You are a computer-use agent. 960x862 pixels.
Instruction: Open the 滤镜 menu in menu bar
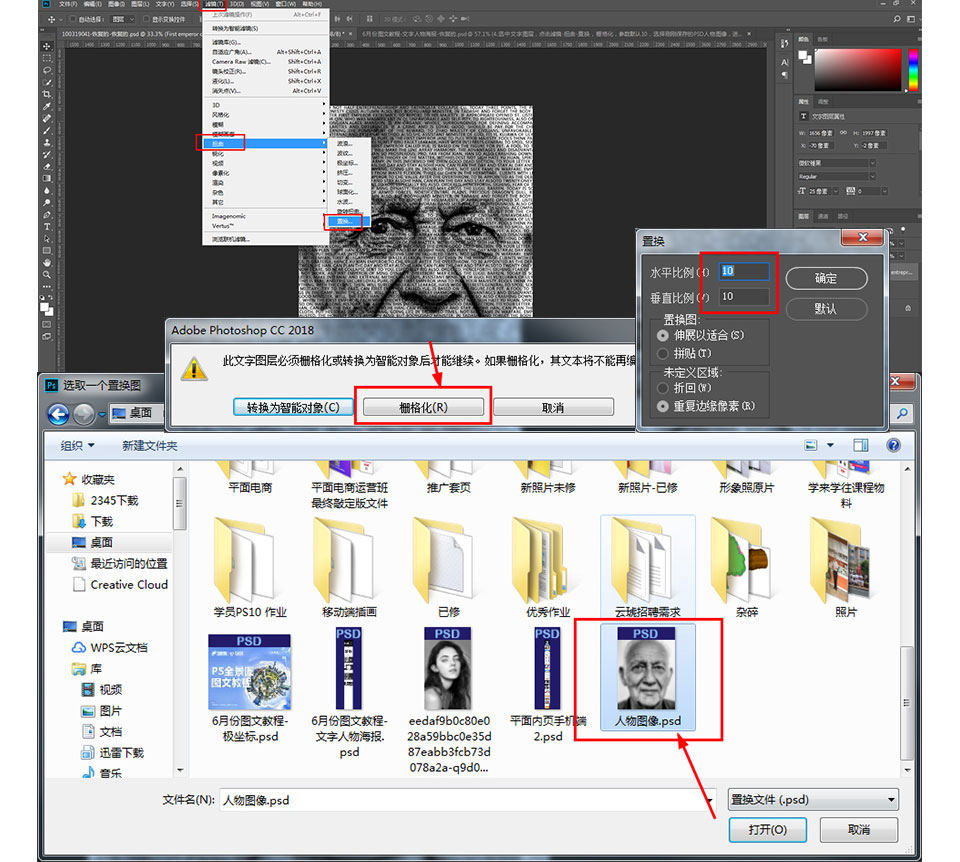[213, 4]
